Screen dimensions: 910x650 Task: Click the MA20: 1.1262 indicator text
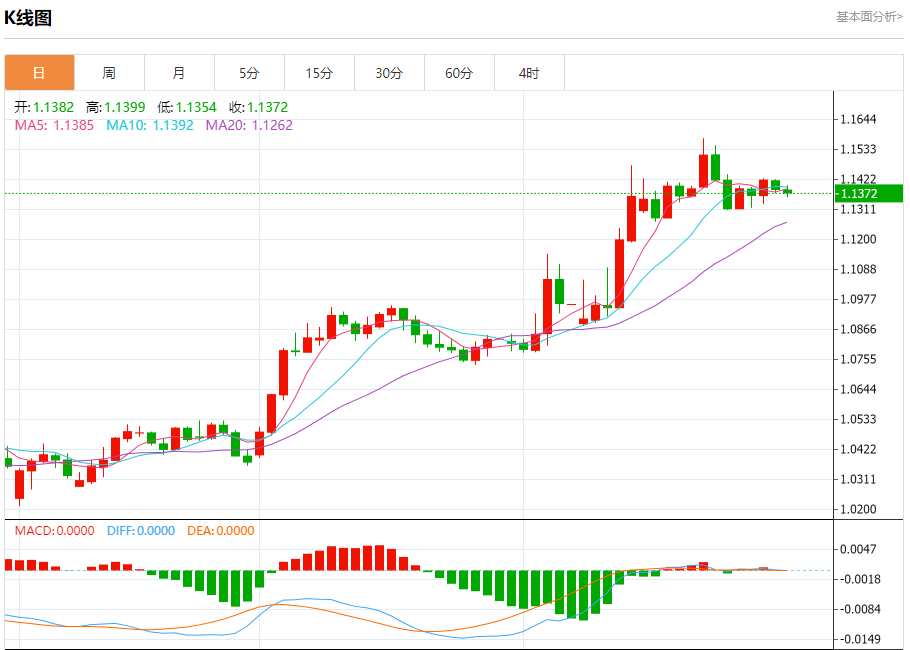click(249, 125)
